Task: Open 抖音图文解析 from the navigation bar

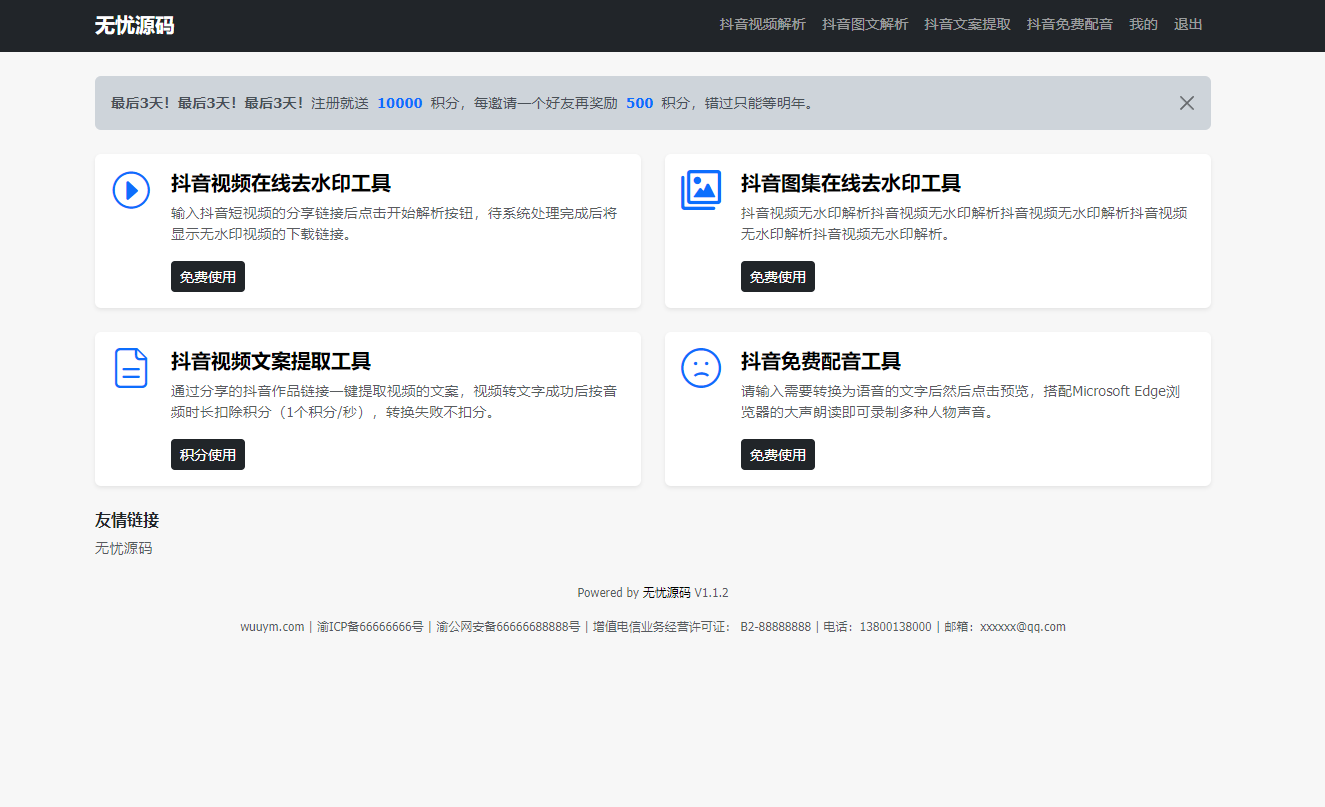Action: 864,24
